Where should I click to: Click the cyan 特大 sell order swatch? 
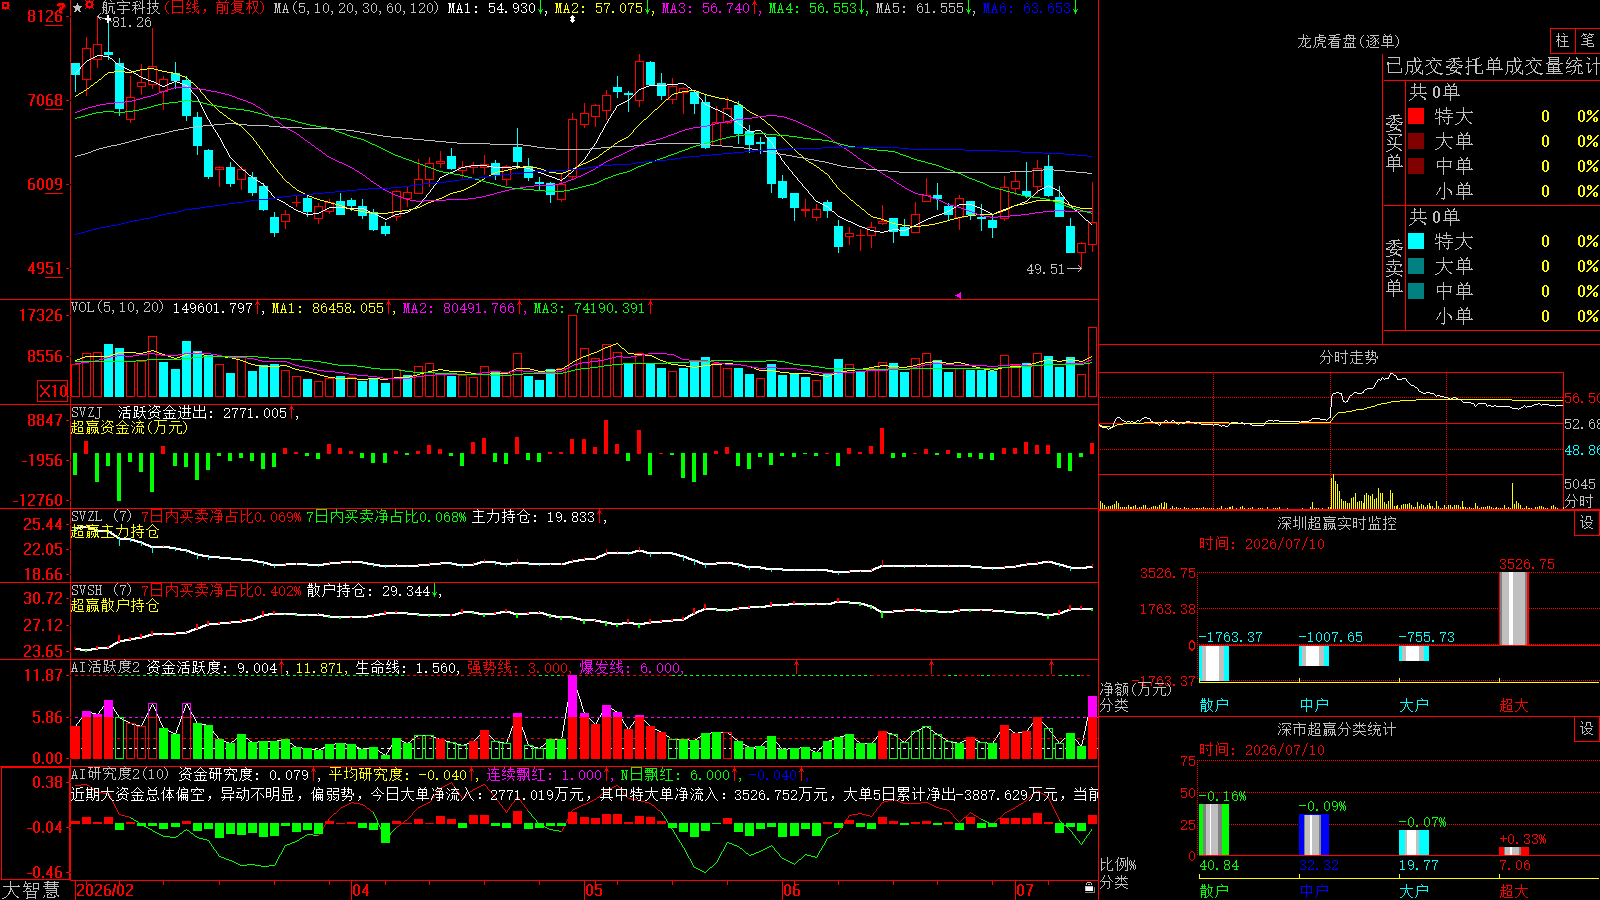1416,241
